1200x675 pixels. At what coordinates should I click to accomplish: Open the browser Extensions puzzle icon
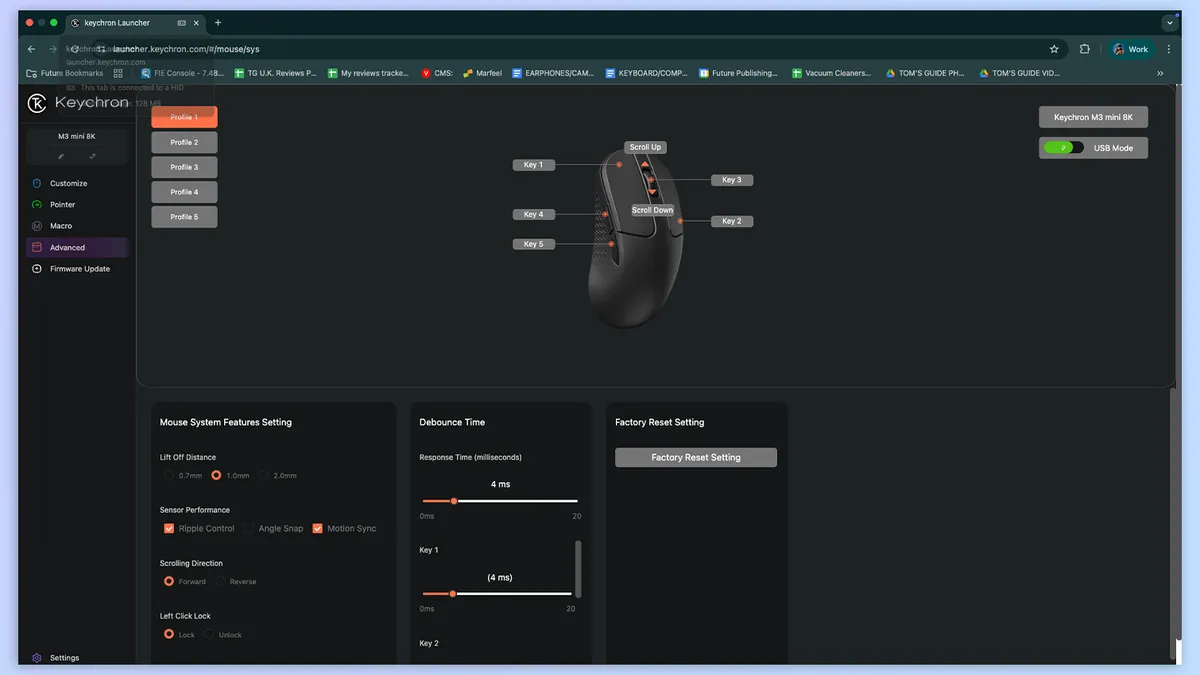point(1084,49)
